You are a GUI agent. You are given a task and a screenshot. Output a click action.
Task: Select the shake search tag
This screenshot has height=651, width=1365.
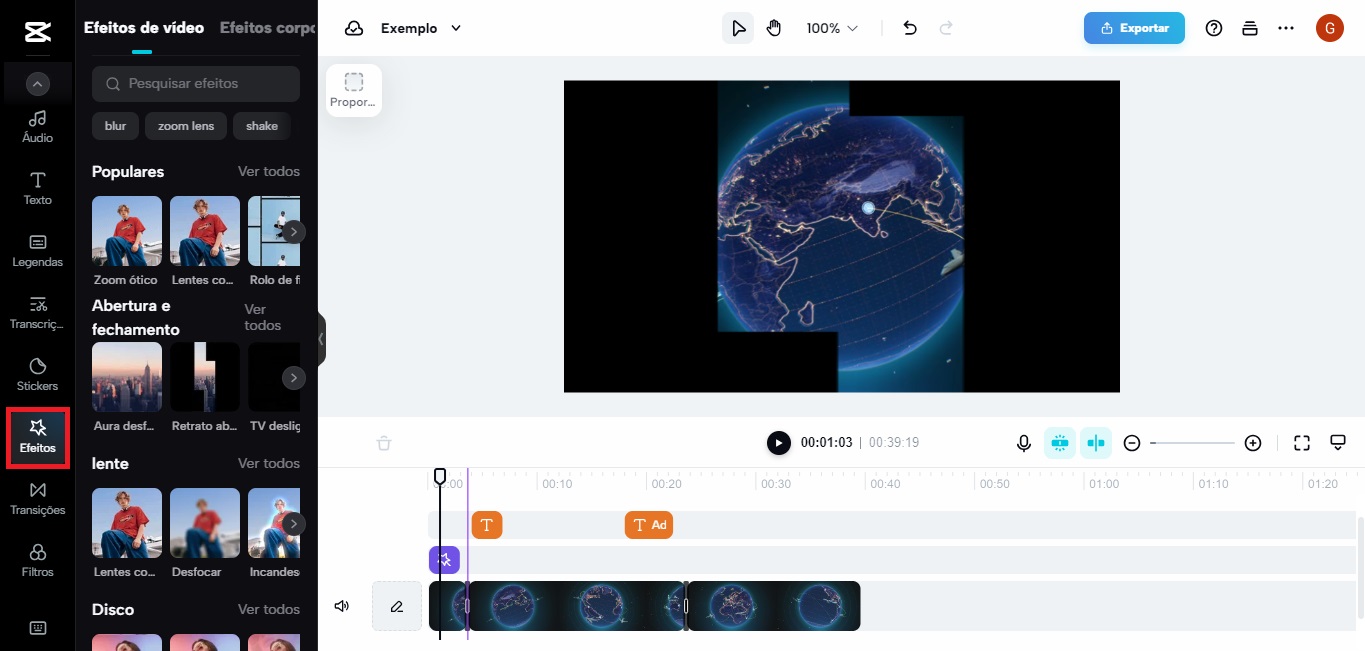tap(262, 126)
